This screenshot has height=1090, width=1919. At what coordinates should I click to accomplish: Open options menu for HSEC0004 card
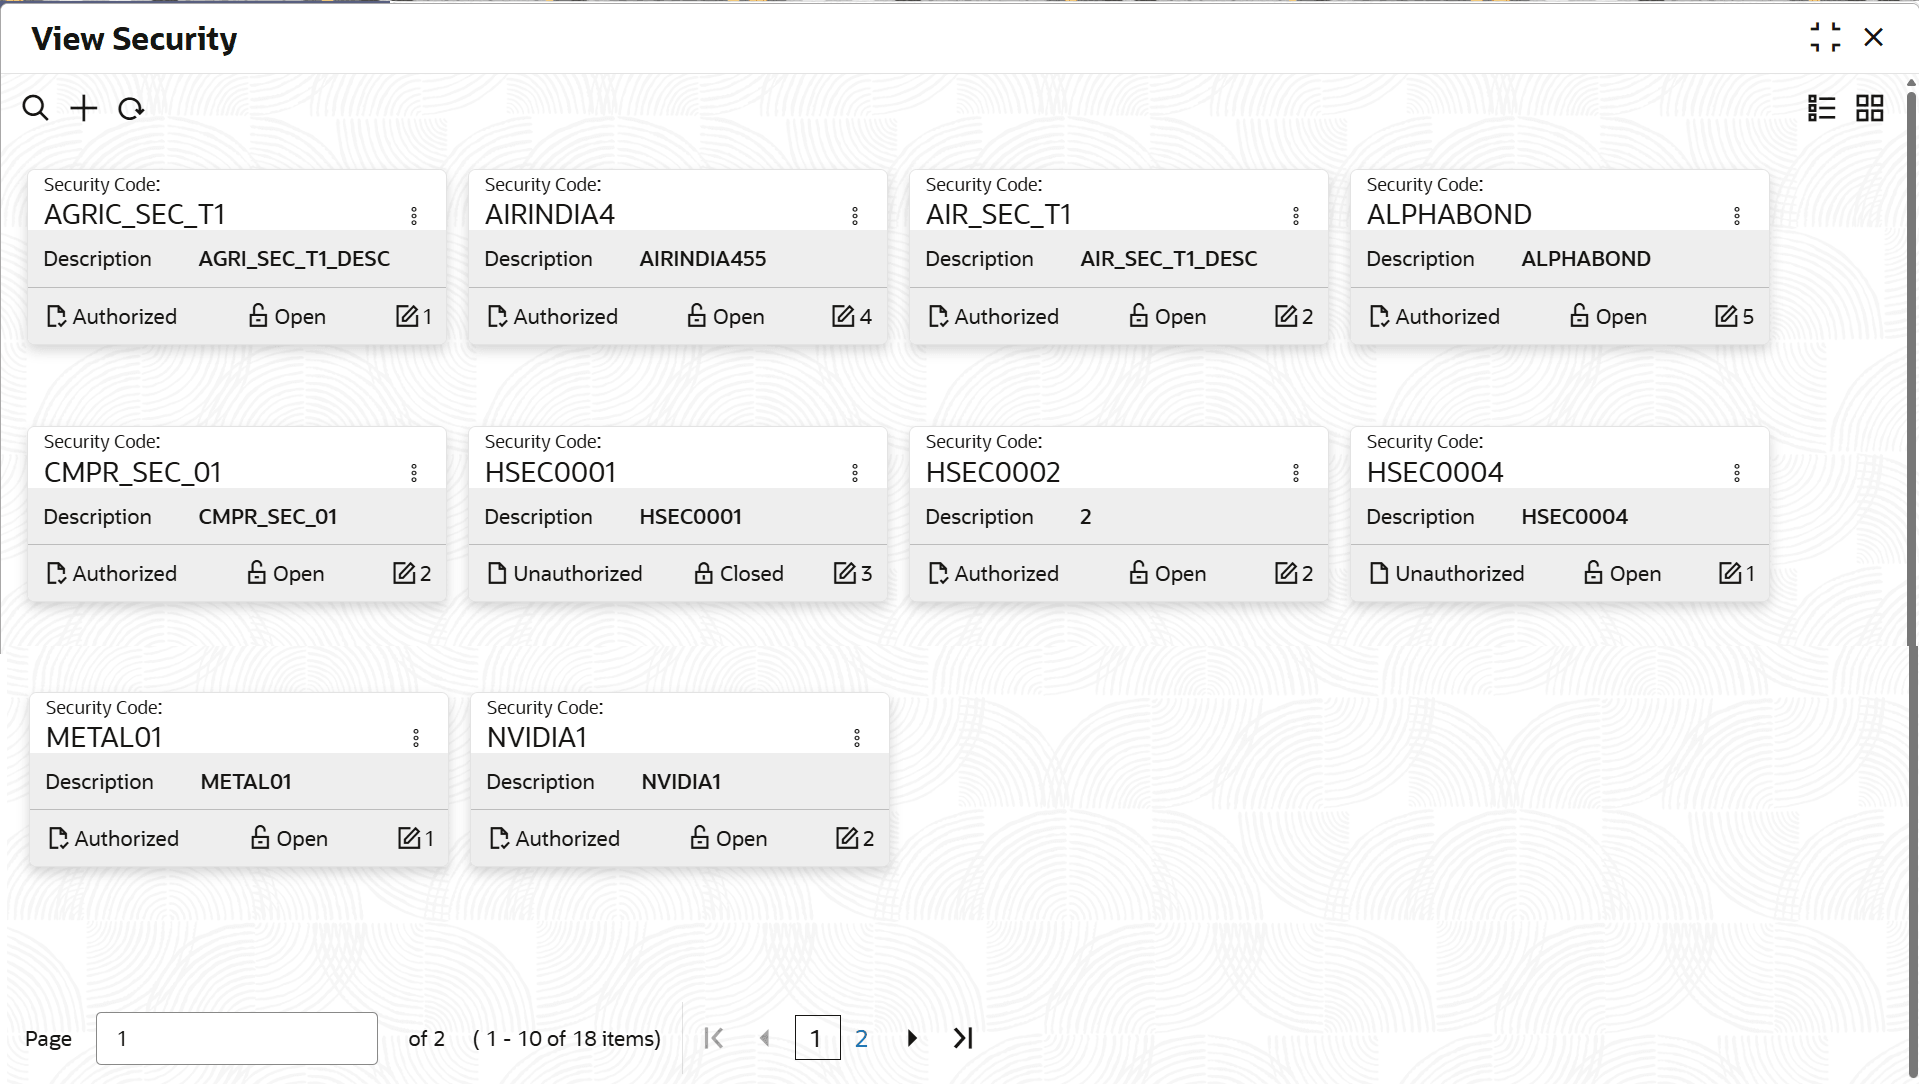pyautogui.click(x=1737, y=473)
